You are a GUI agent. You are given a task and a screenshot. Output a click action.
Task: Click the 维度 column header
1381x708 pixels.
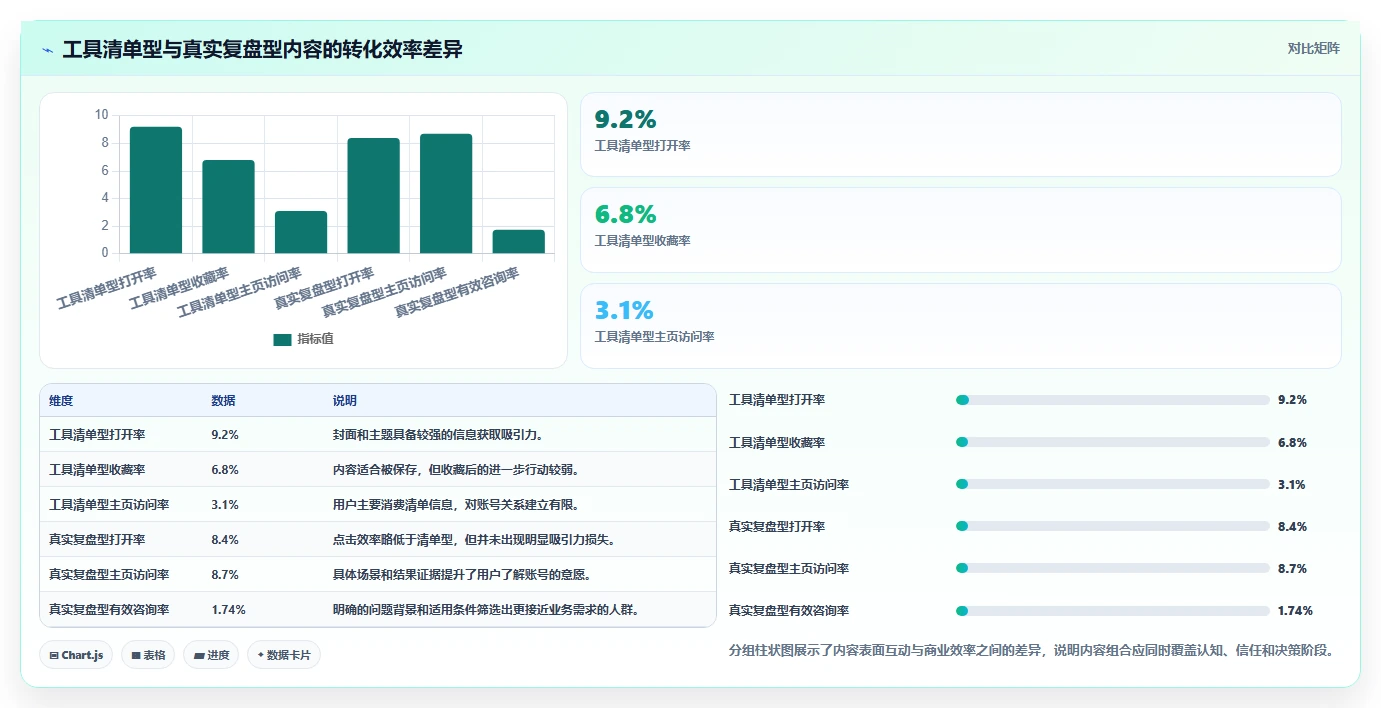[61, 401]
